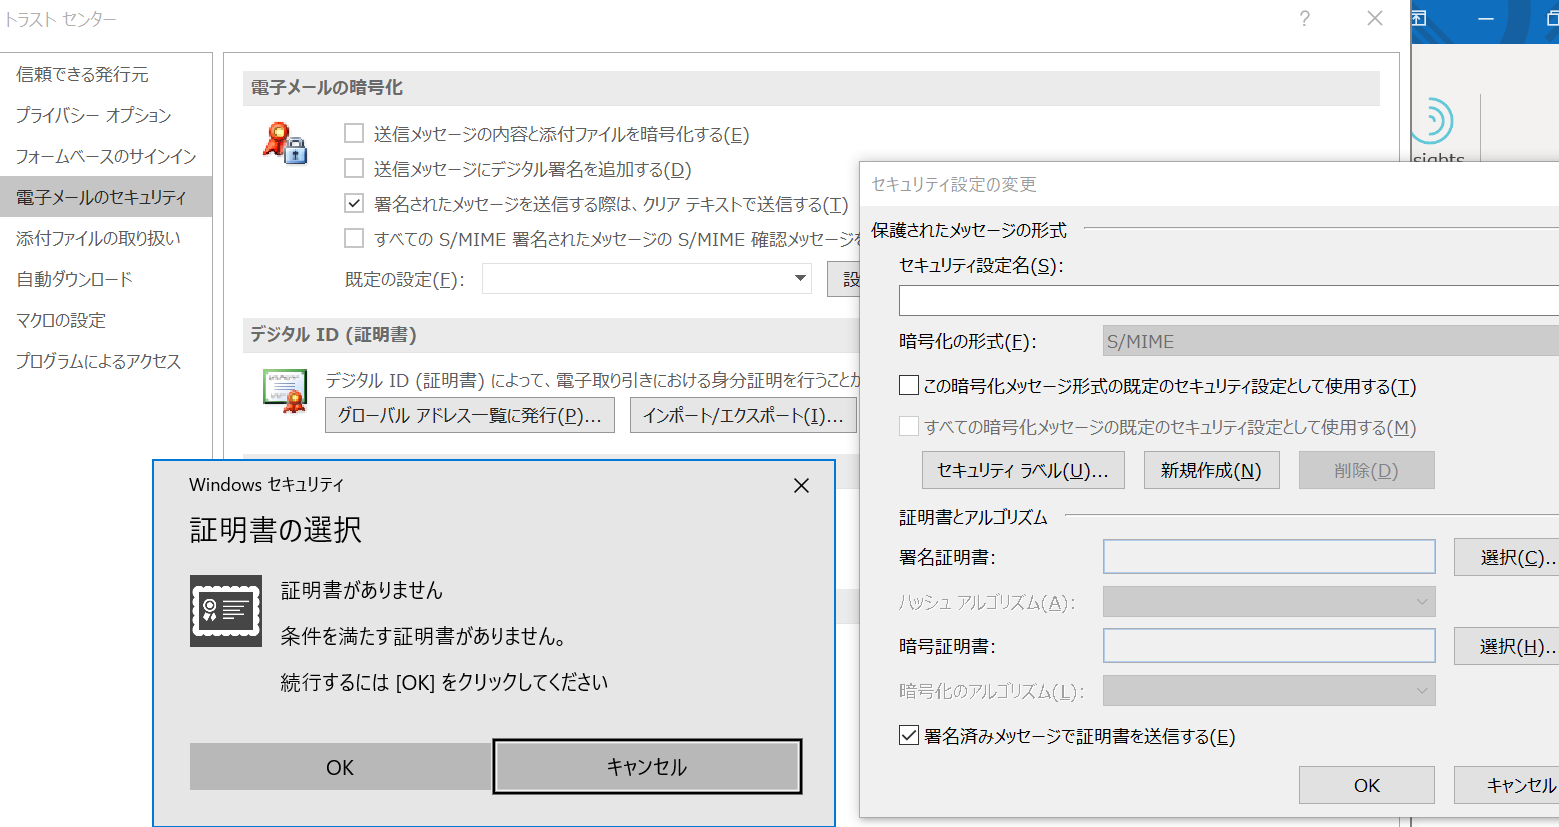Minimize the background Outlook window
Screen dimensions: 1559x827
(x=1486, y=19)
